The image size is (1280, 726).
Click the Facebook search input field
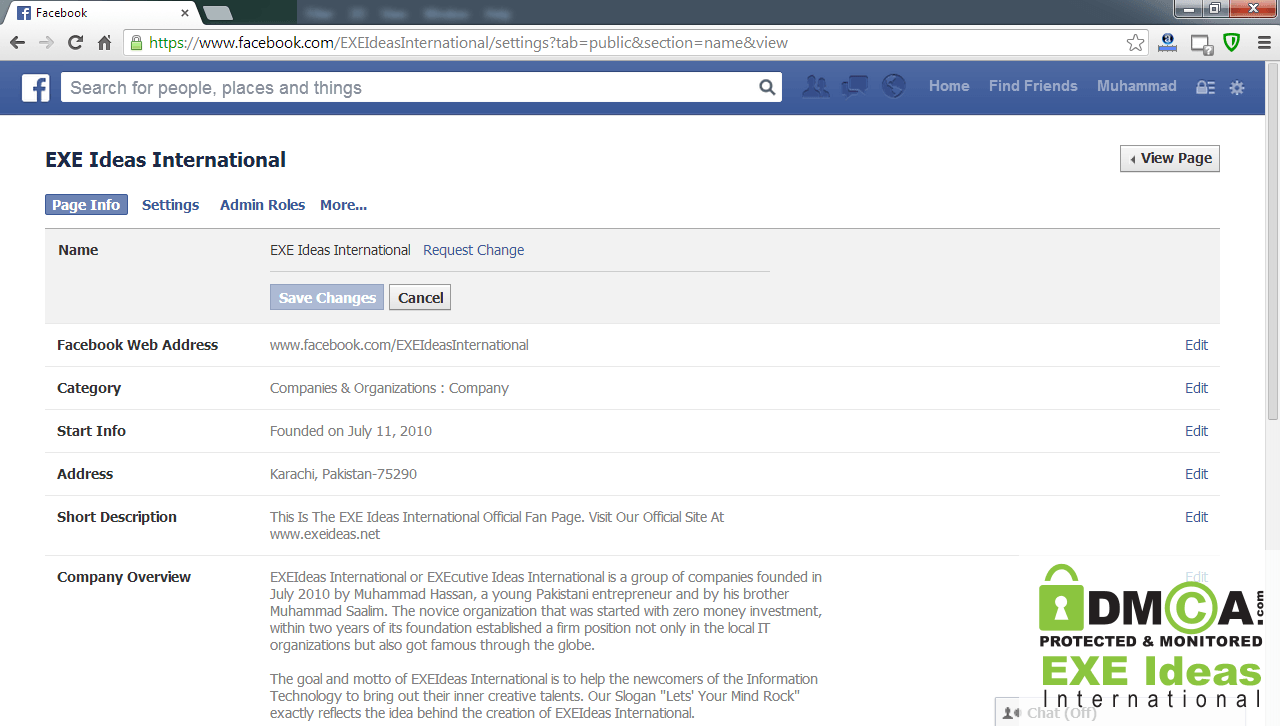(x=410, y=88)
